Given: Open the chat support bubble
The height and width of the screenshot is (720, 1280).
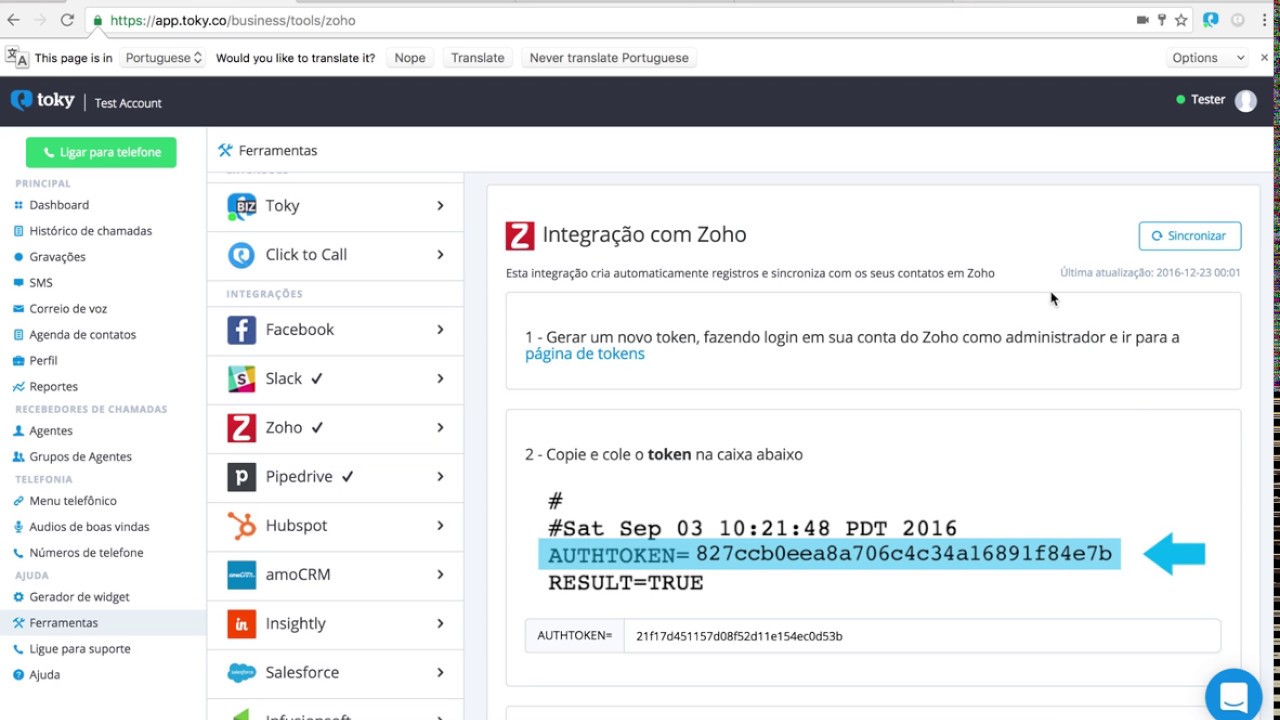Looking at the screenshot, I should point(1233,696).
